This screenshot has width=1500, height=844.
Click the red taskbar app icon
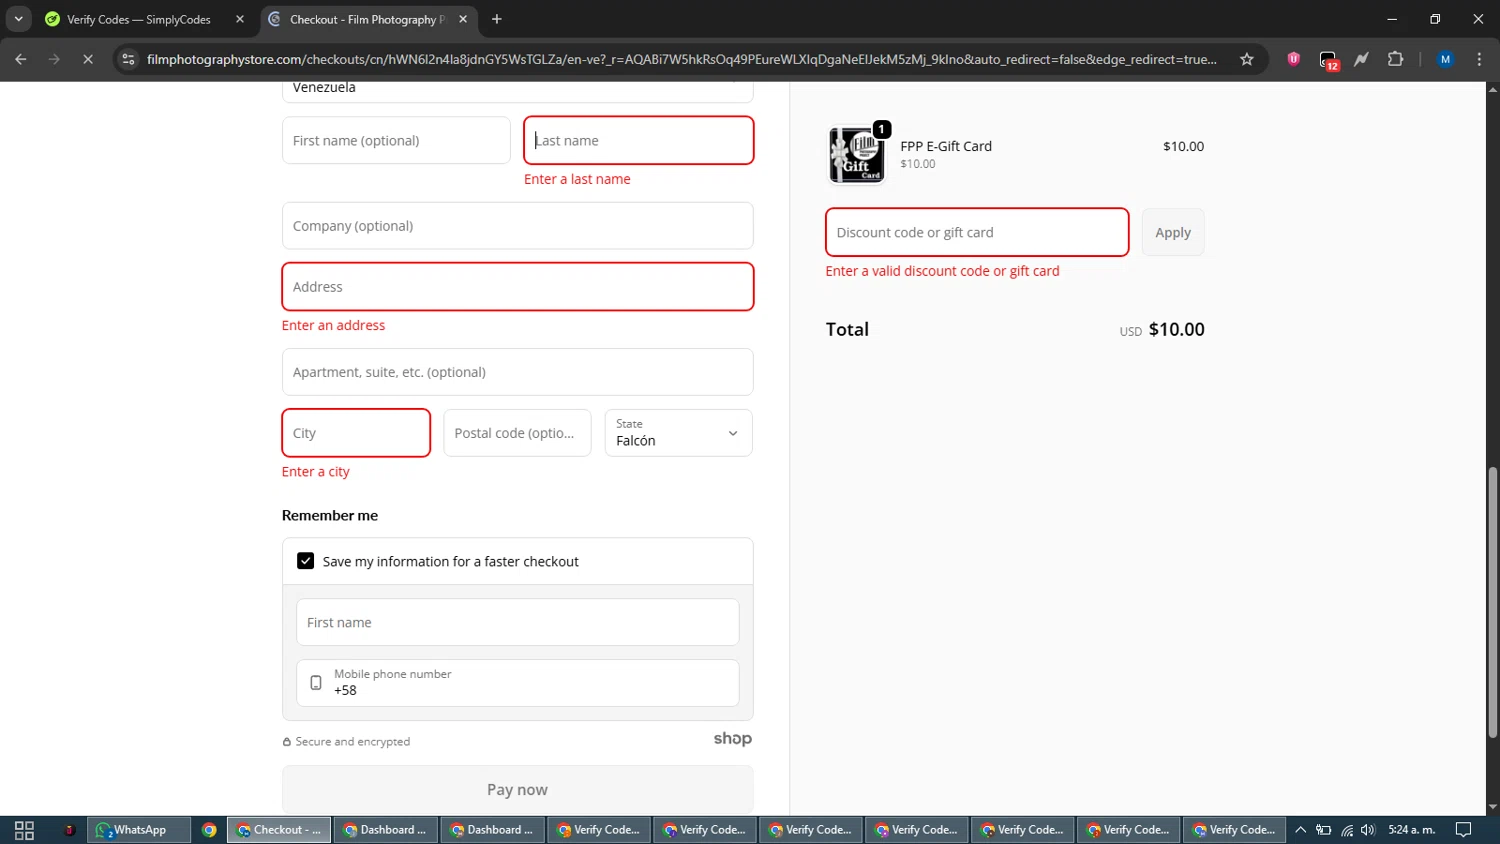[69, 830]
